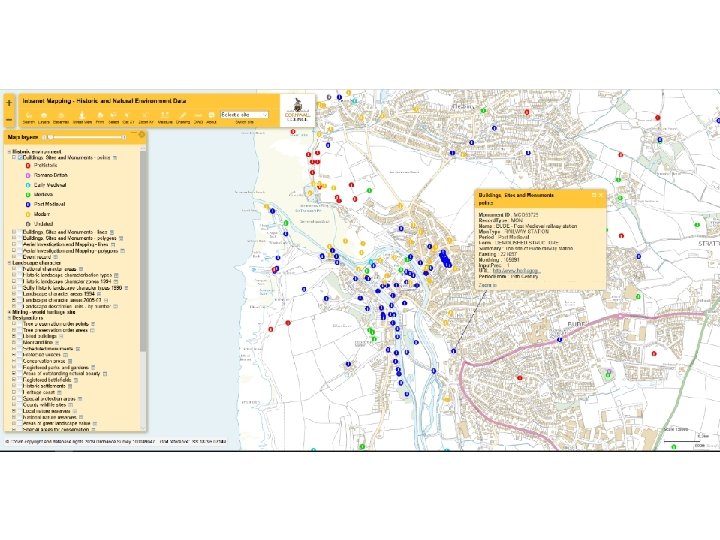
Task: Maximize the Buildings, Sites and Monuments popup
Action: pyautogui.click(x=594, y=195)
